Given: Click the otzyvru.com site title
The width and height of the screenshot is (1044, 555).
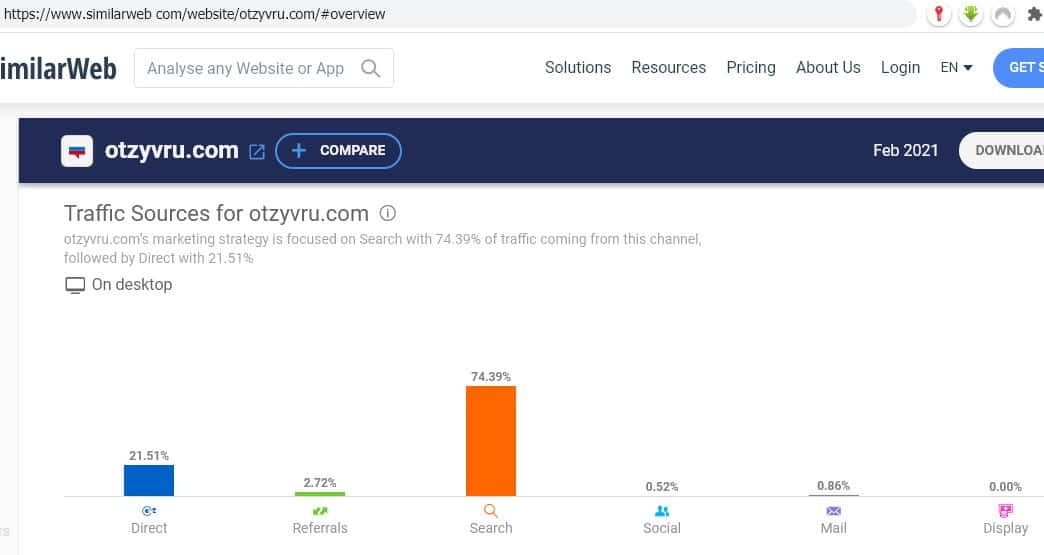Looking at the screenshot, I should [172, 150].
